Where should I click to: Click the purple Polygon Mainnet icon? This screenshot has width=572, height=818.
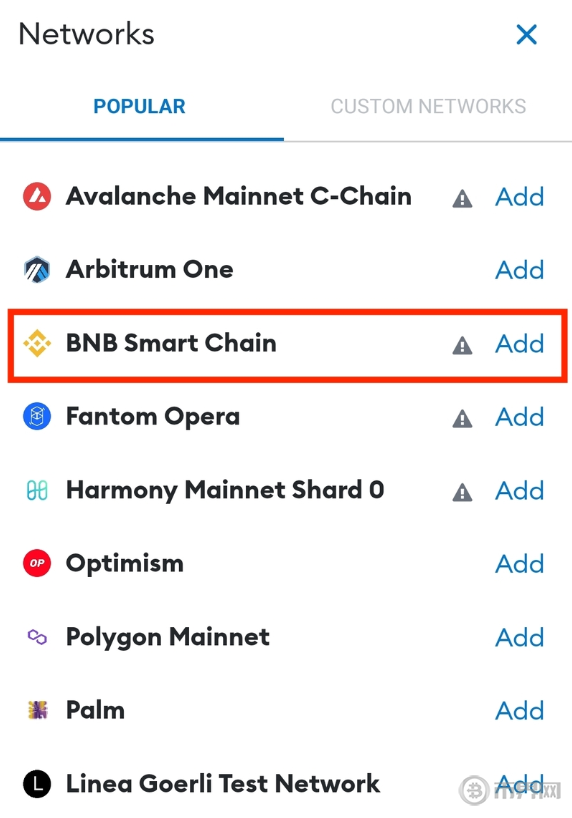click(37, 637)
